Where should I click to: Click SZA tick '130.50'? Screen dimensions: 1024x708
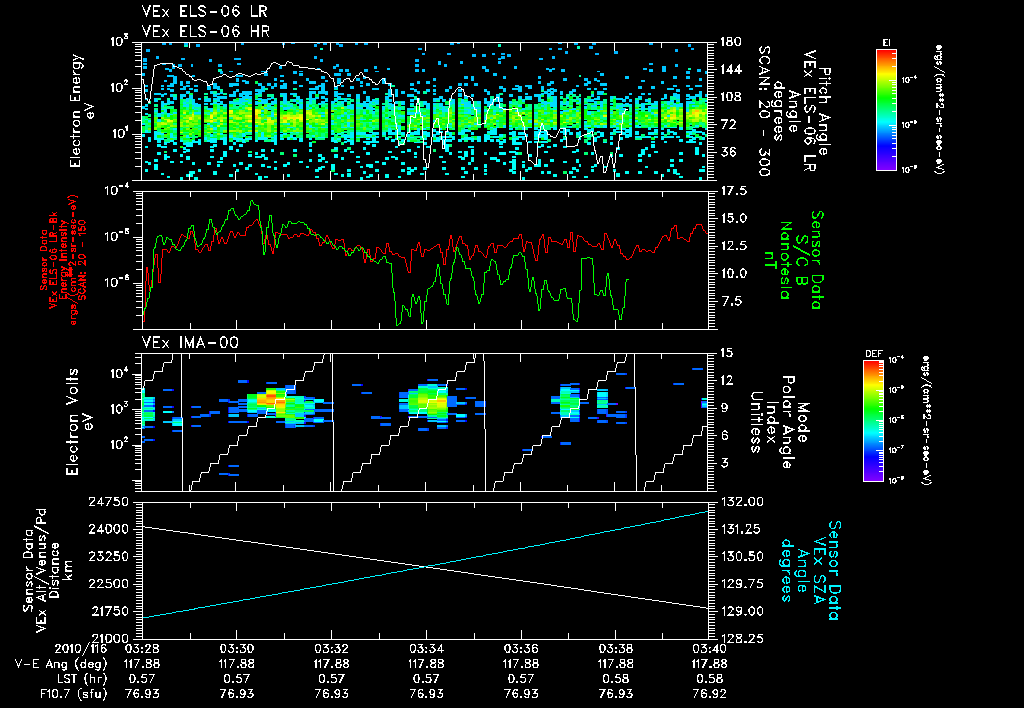(x=741, y=556)
